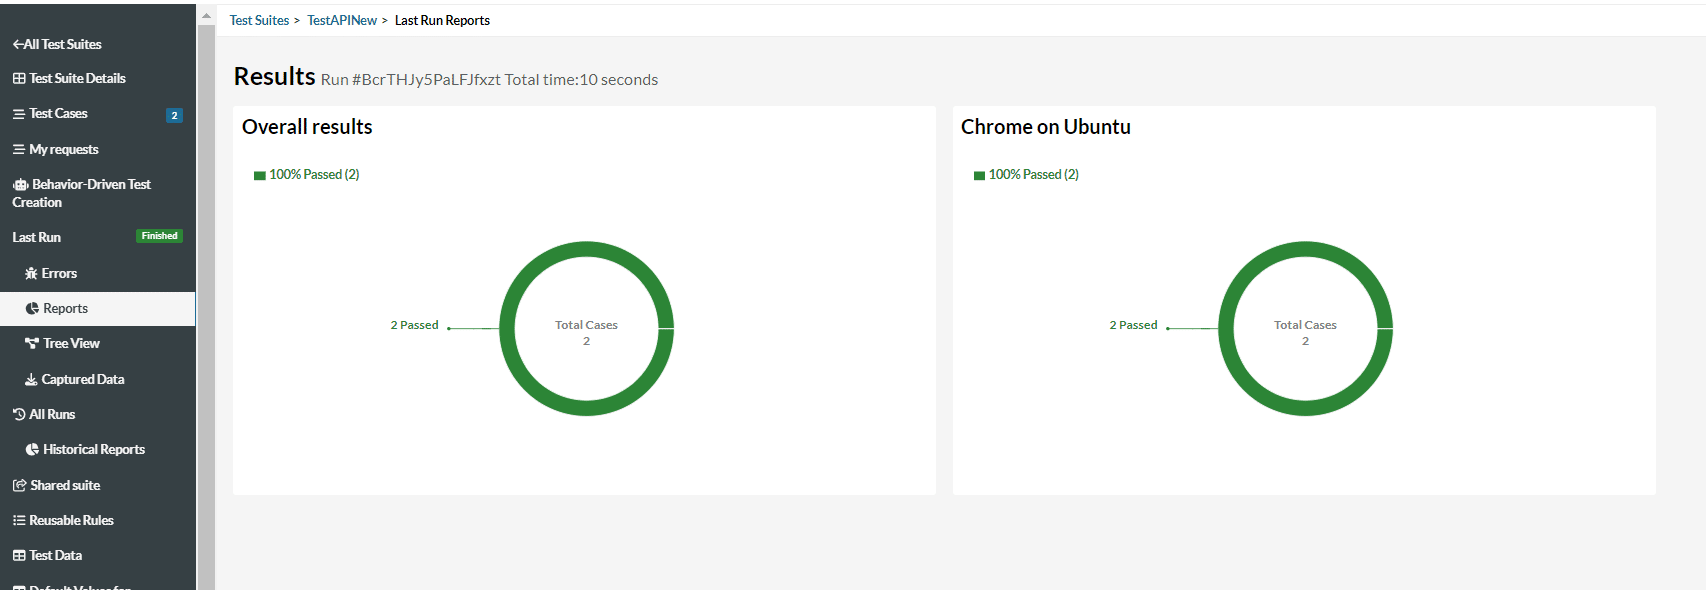Click the Overall results donut ring
The image size is (1706, 590).
pos(587,249)
